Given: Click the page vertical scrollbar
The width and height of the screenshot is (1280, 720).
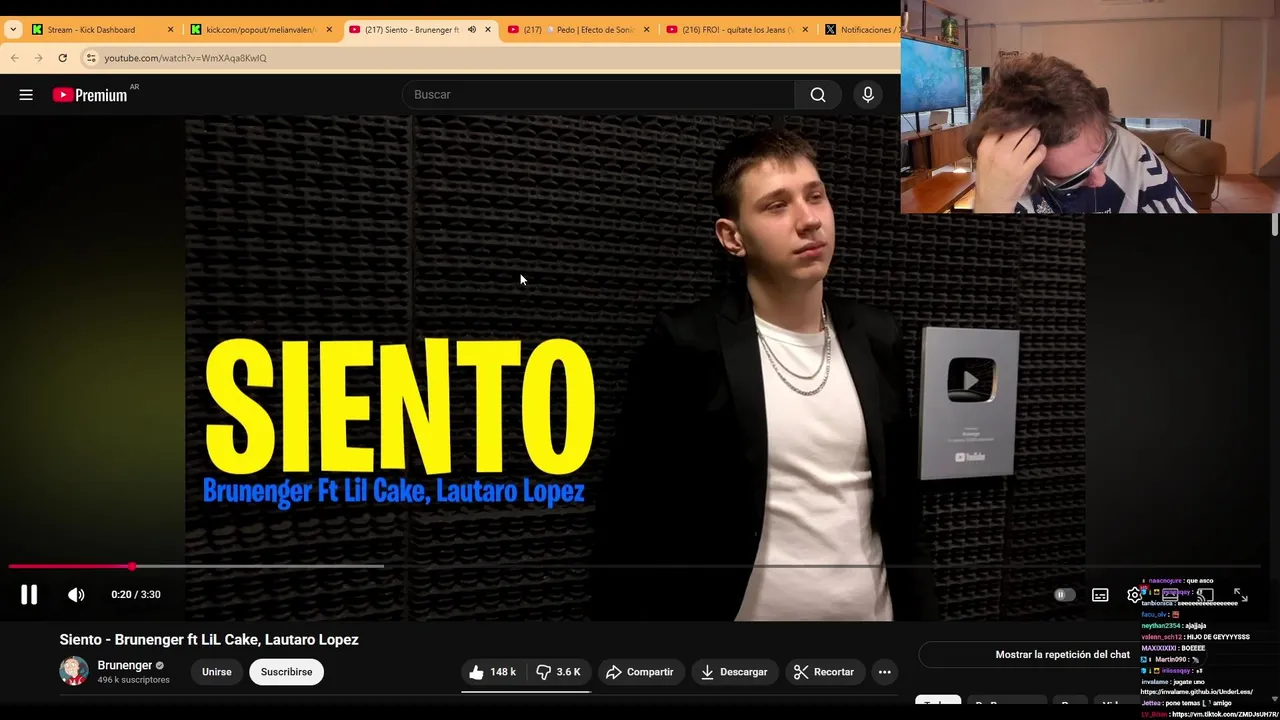Looking at the screenshot, I should tap(1275, 224).
